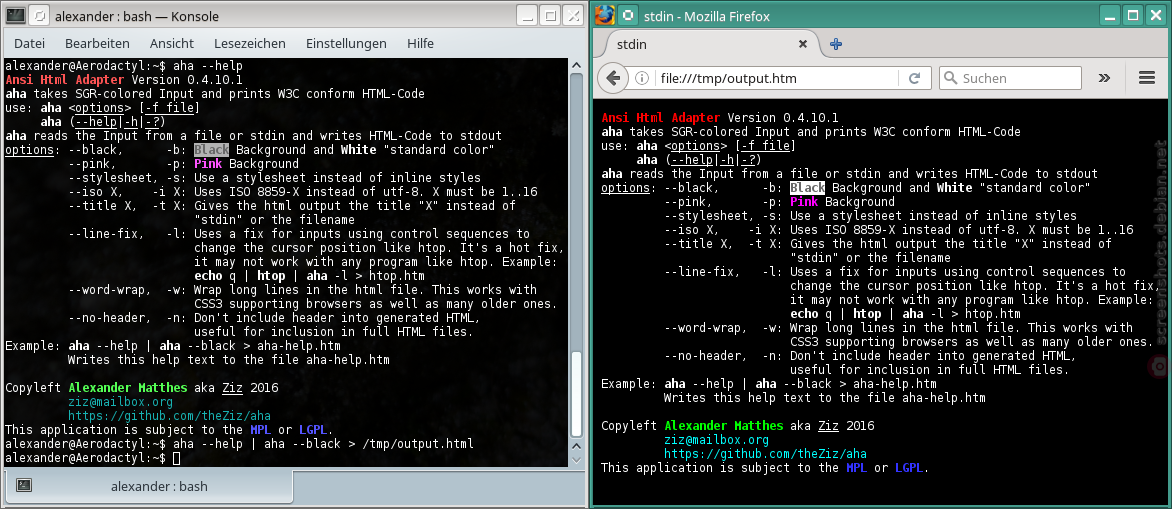Screen dimensions: 1172x509
Task: Open the Lesezeichen menu in Konsole
Action: click(250, 43)
